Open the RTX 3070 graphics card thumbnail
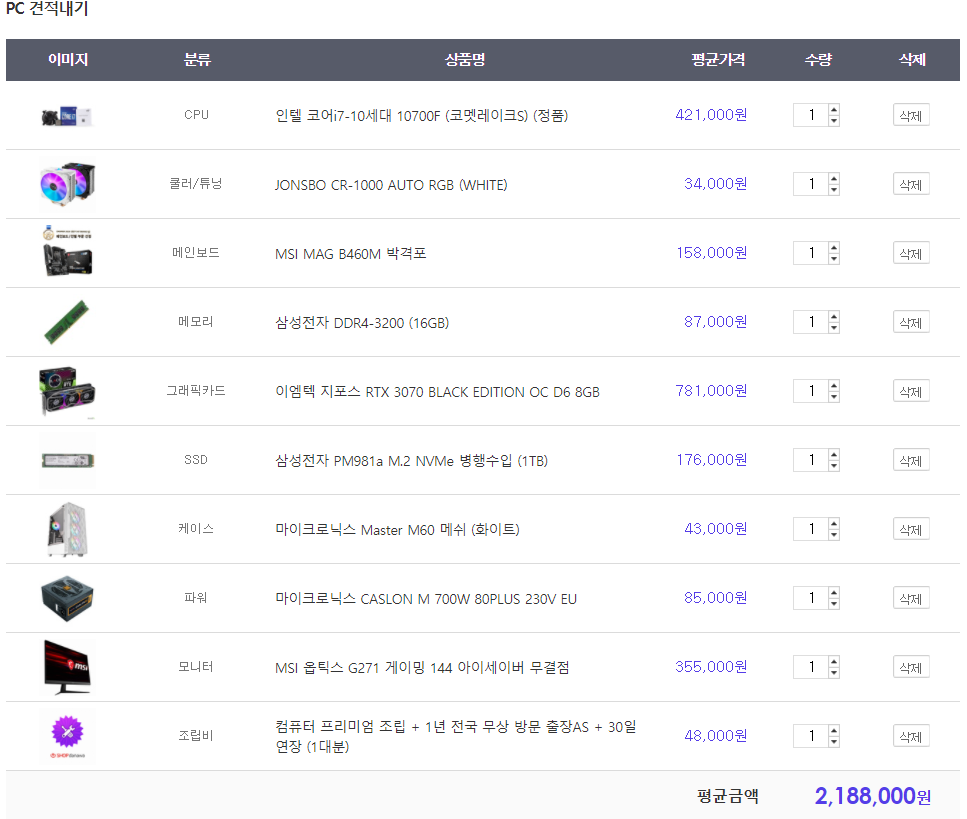 [x=67, y=391]
